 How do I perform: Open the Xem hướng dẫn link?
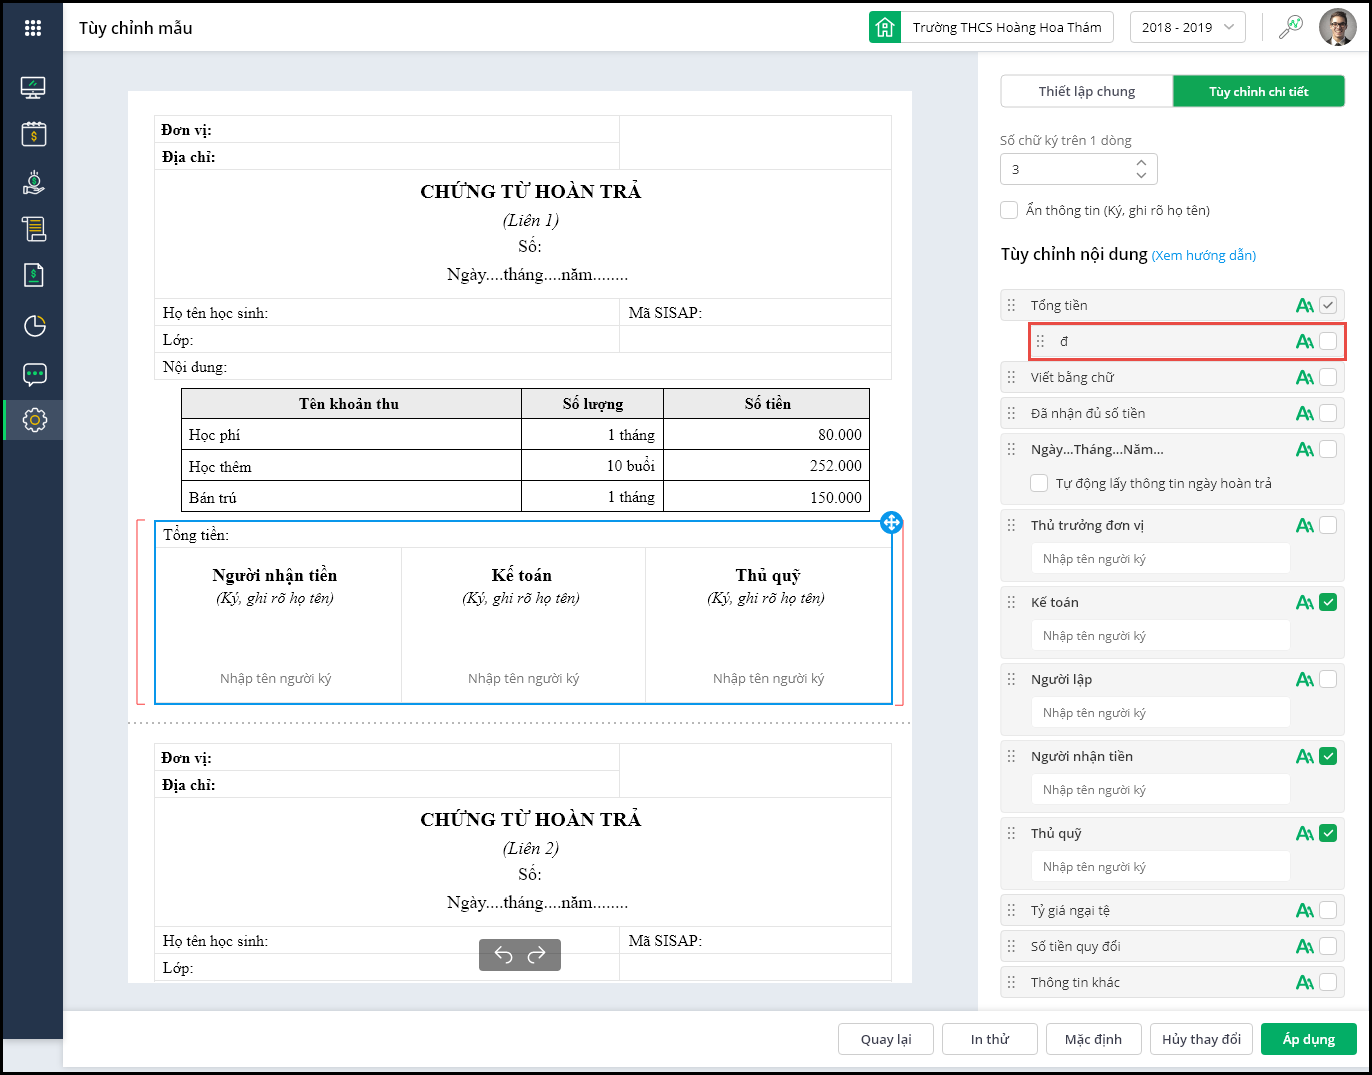pyautogui.click(x=1204, y=256)
